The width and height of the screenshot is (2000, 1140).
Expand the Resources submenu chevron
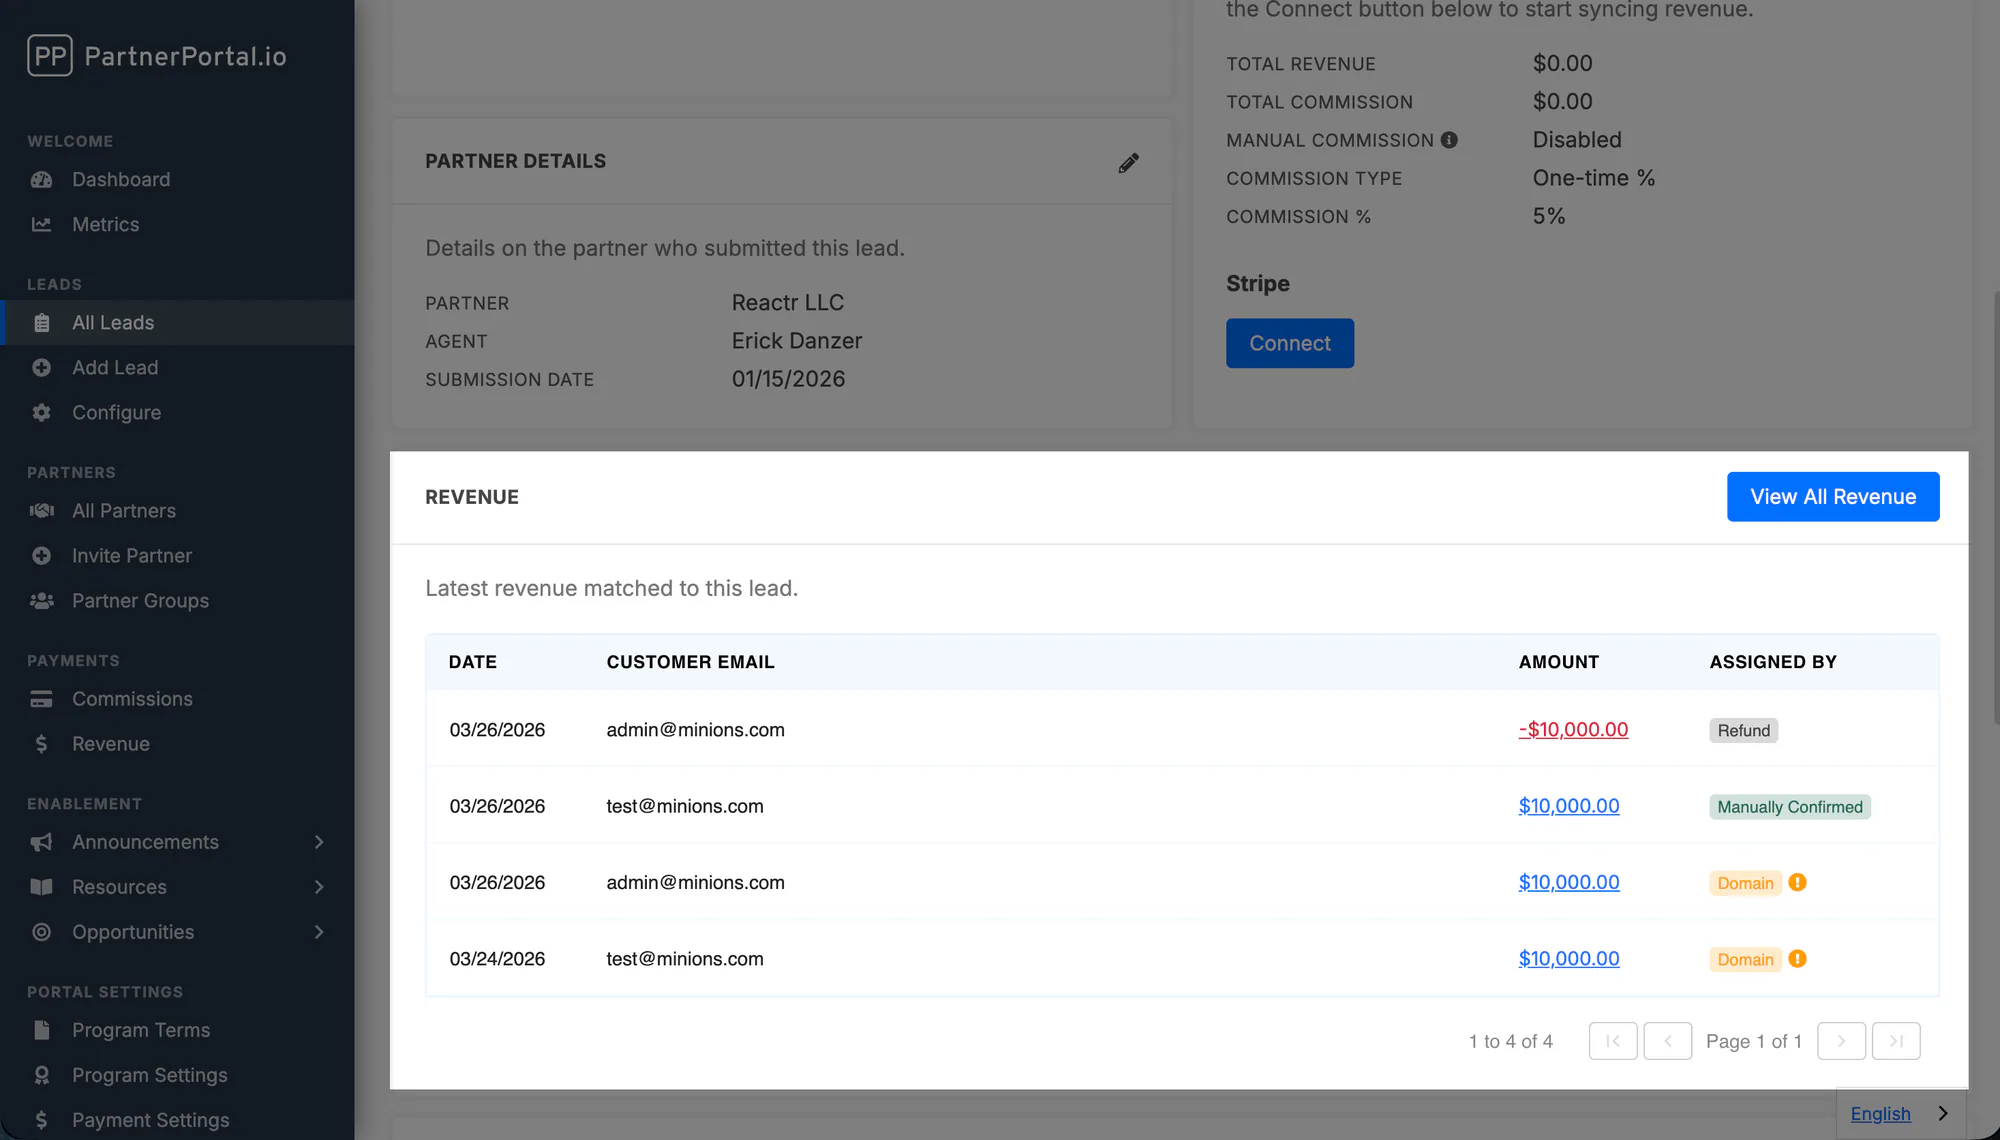coord(319,887)
